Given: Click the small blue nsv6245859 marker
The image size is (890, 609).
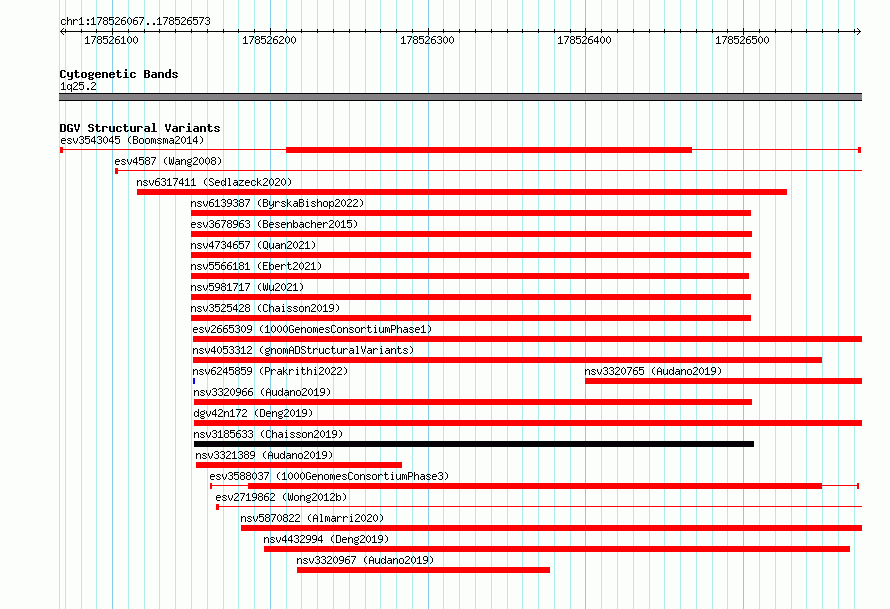Looking at the screenshot, I should [x=194, y=381].
